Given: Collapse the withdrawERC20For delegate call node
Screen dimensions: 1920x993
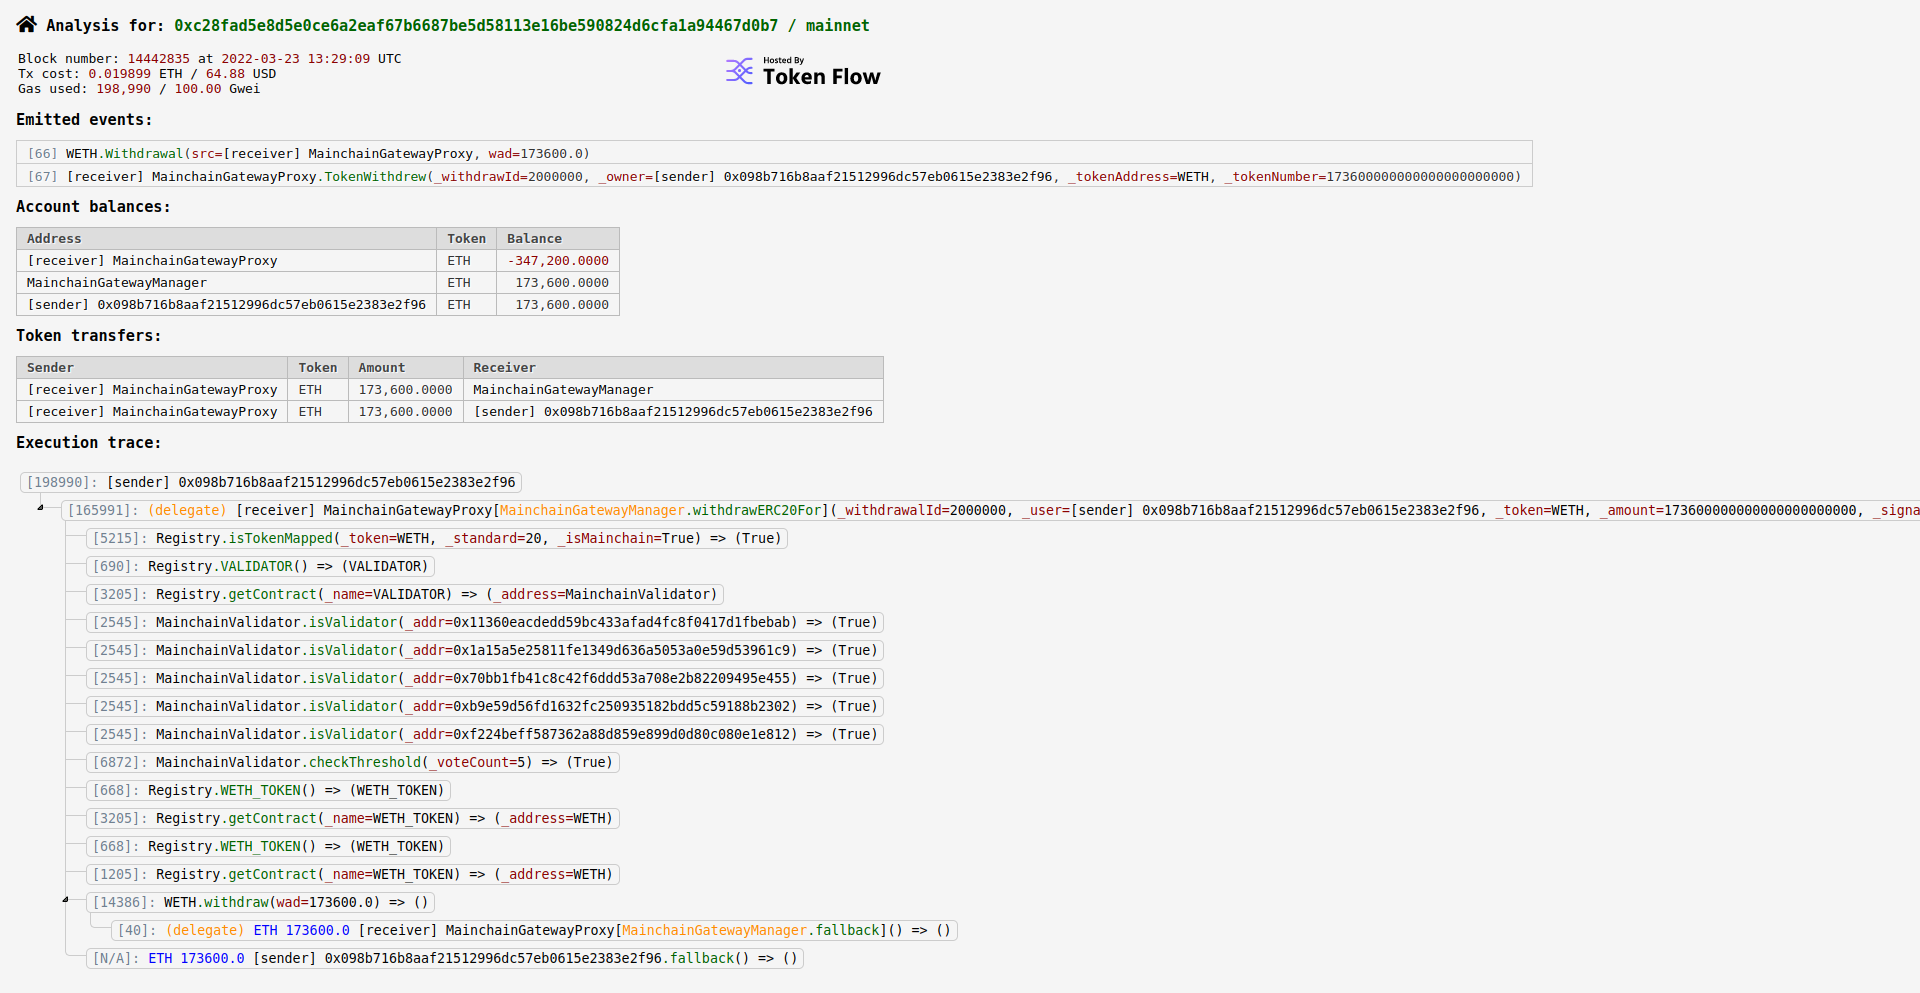Looking at the screenshot, I should click(41, 508).
